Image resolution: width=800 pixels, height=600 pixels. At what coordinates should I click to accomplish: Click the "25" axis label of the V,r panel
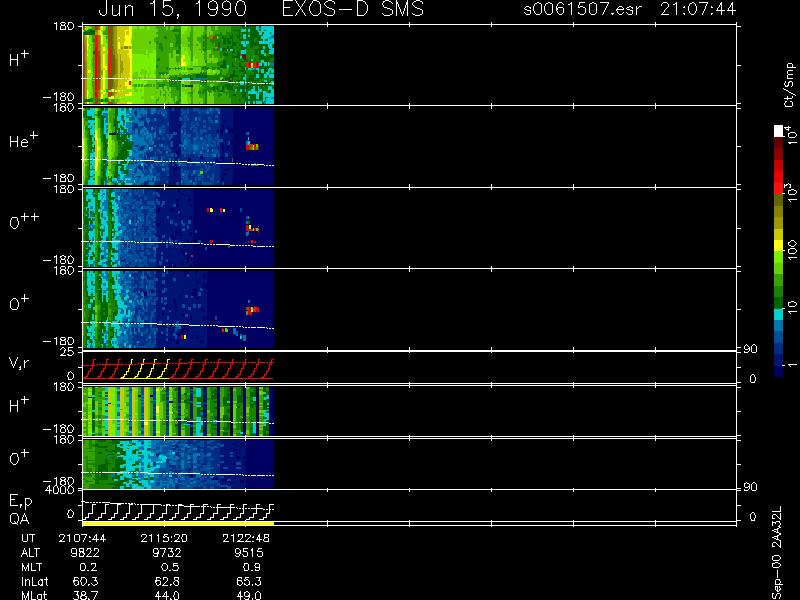pos(68,352)
